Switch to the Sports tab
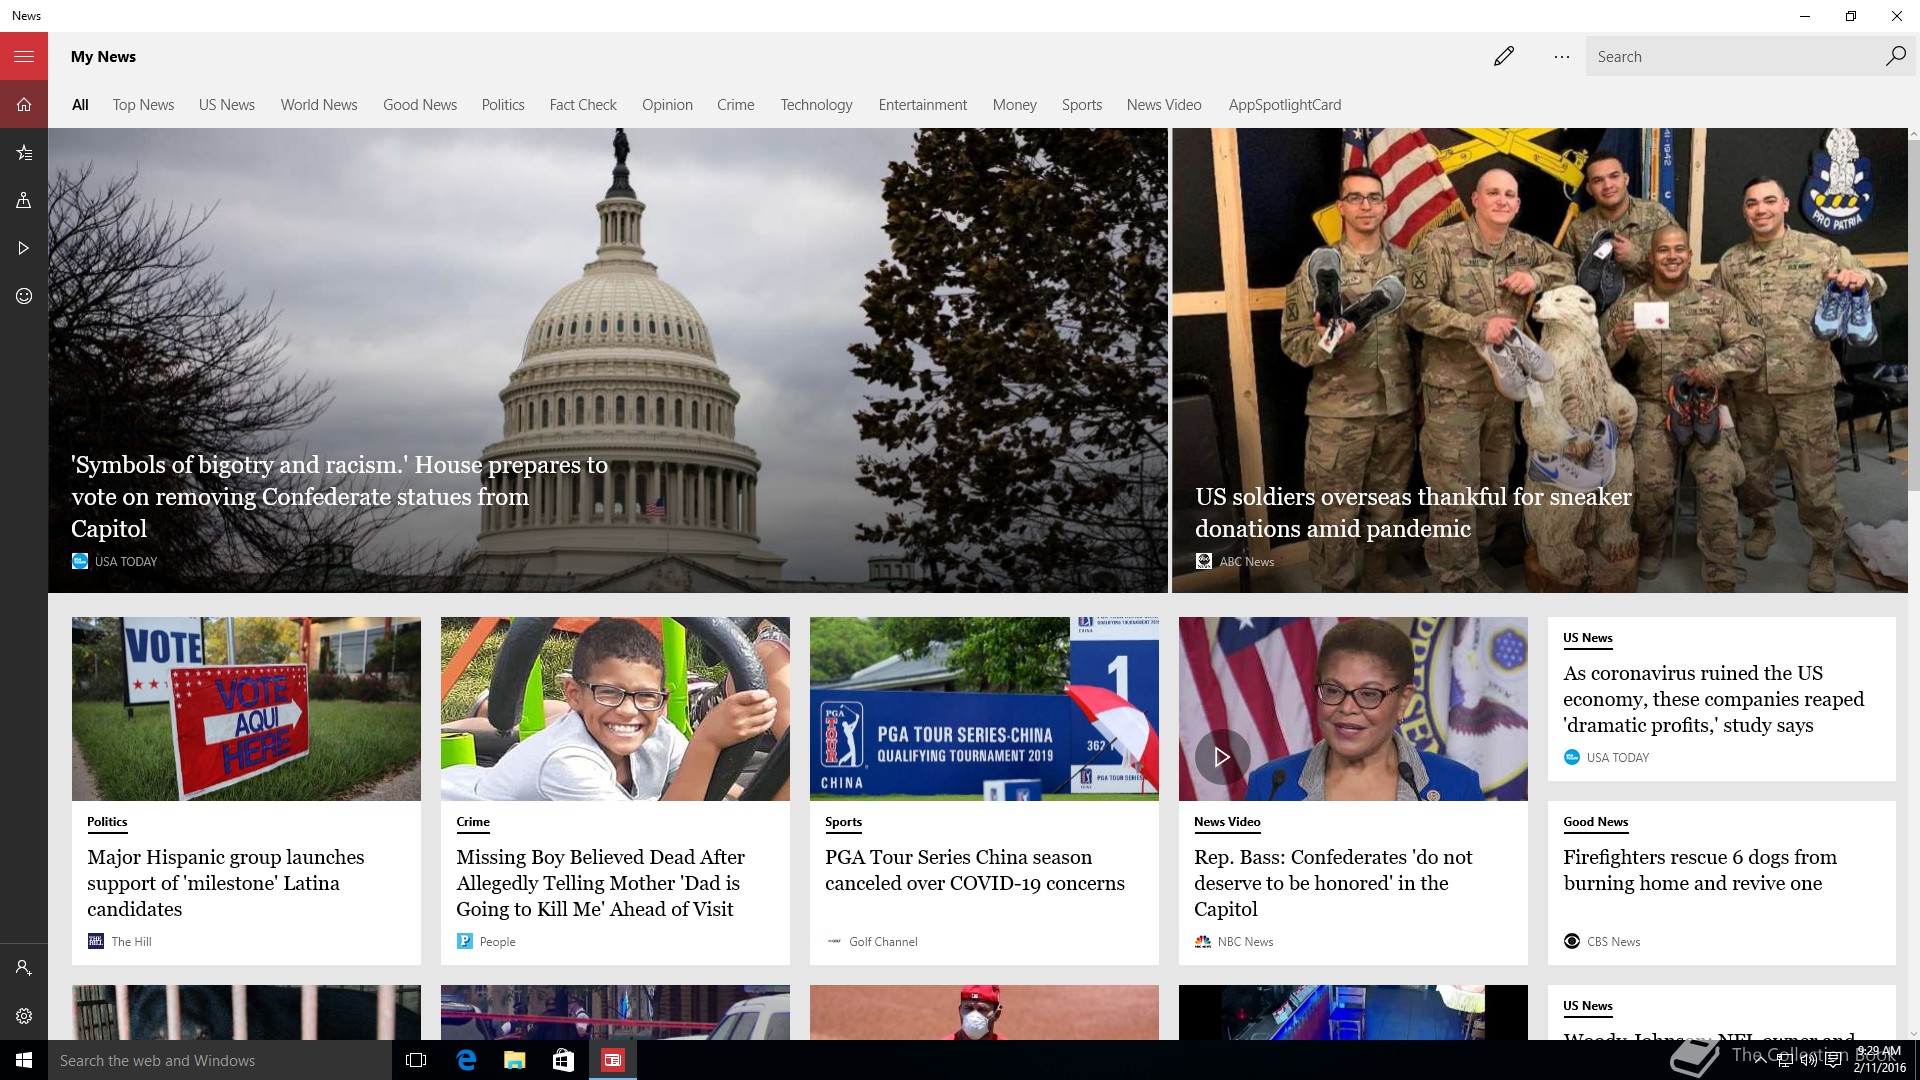The image size is (1920, 1080). [1082, 105]
